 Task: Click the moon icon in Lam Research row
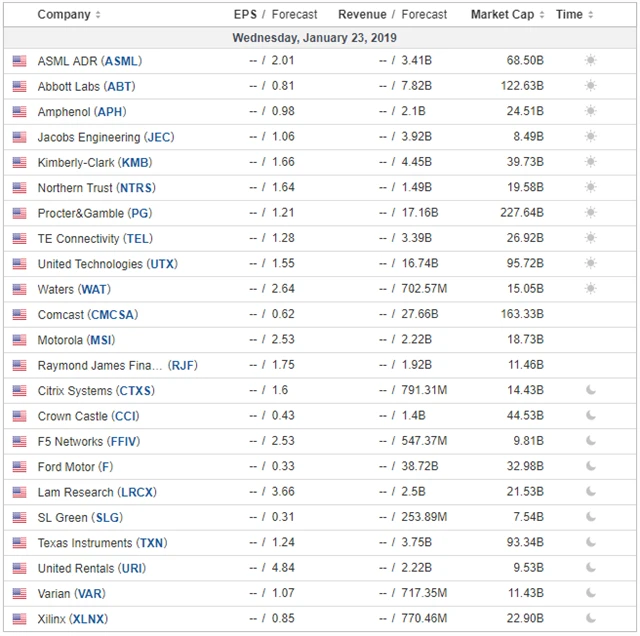tap(591, 492)
